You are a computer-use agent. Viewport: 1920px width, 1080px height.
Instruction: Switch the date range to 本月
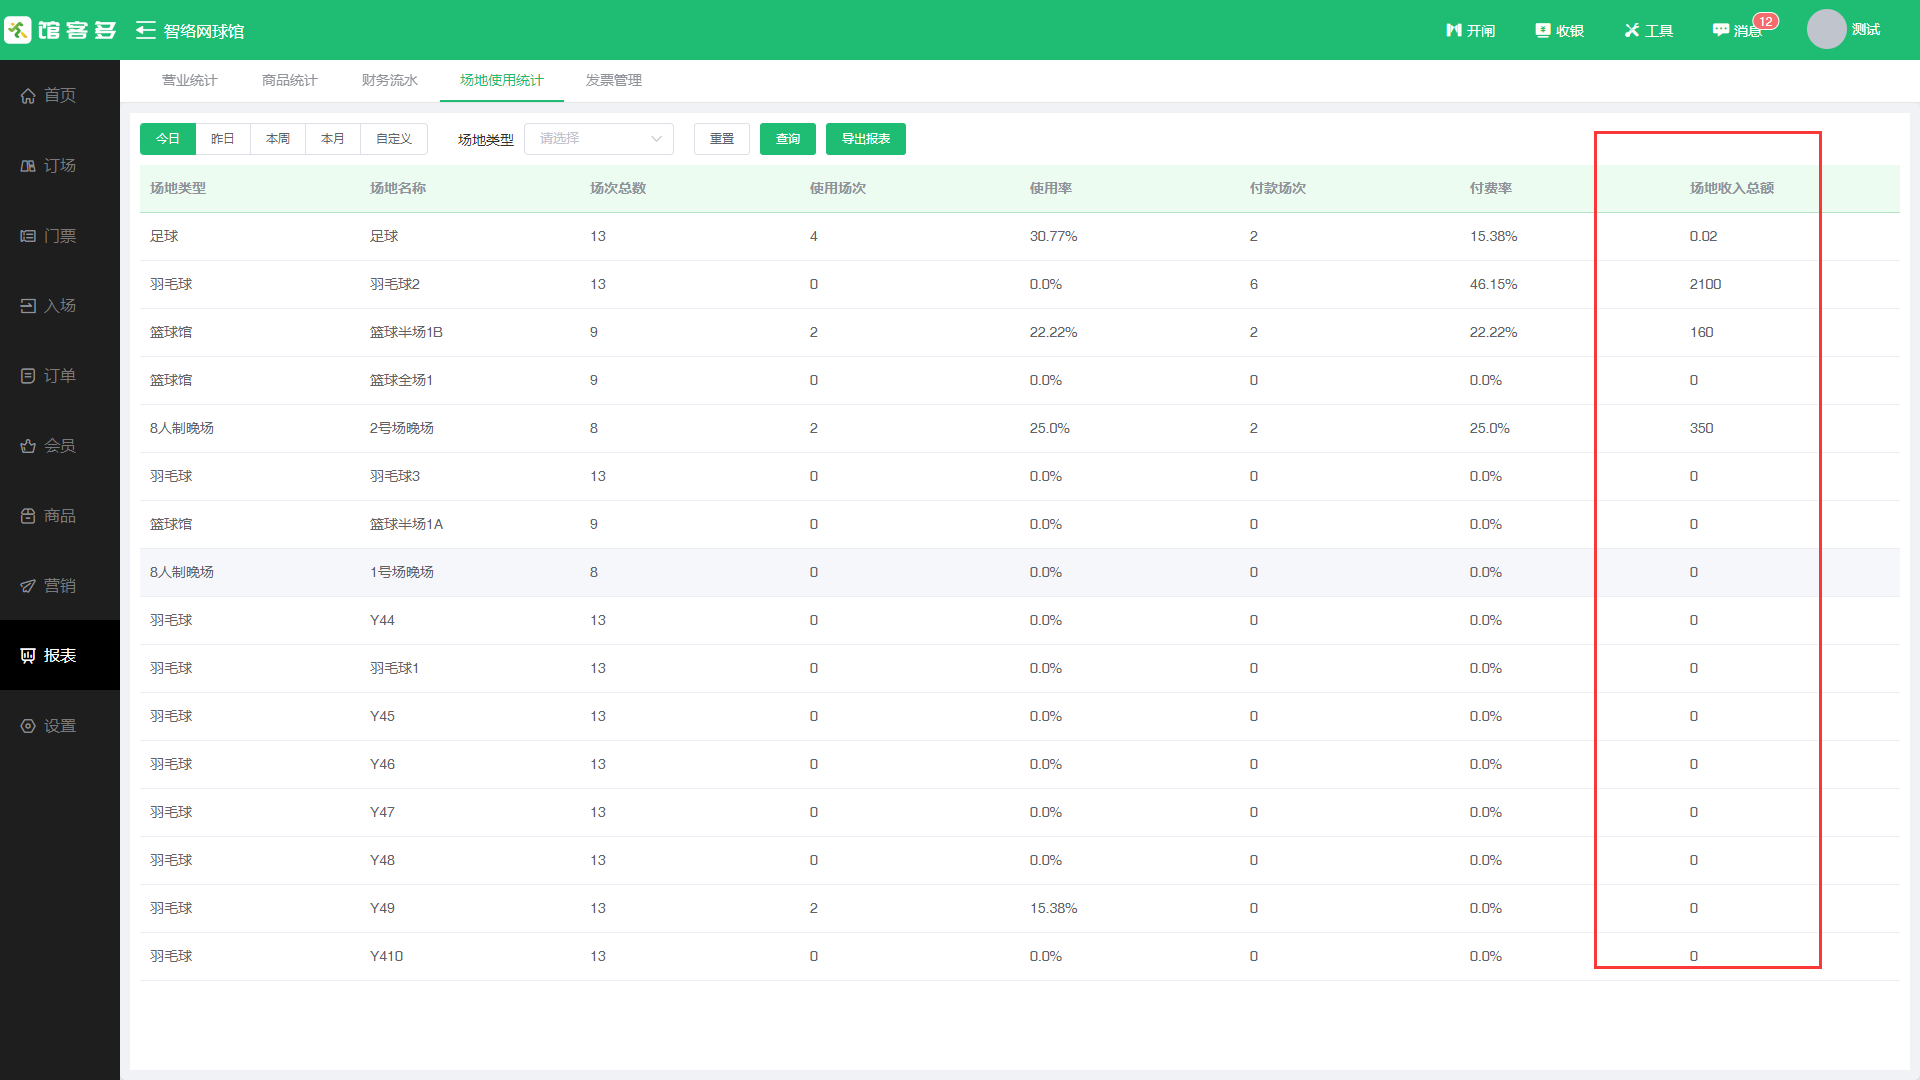click(x=333, y=139)
